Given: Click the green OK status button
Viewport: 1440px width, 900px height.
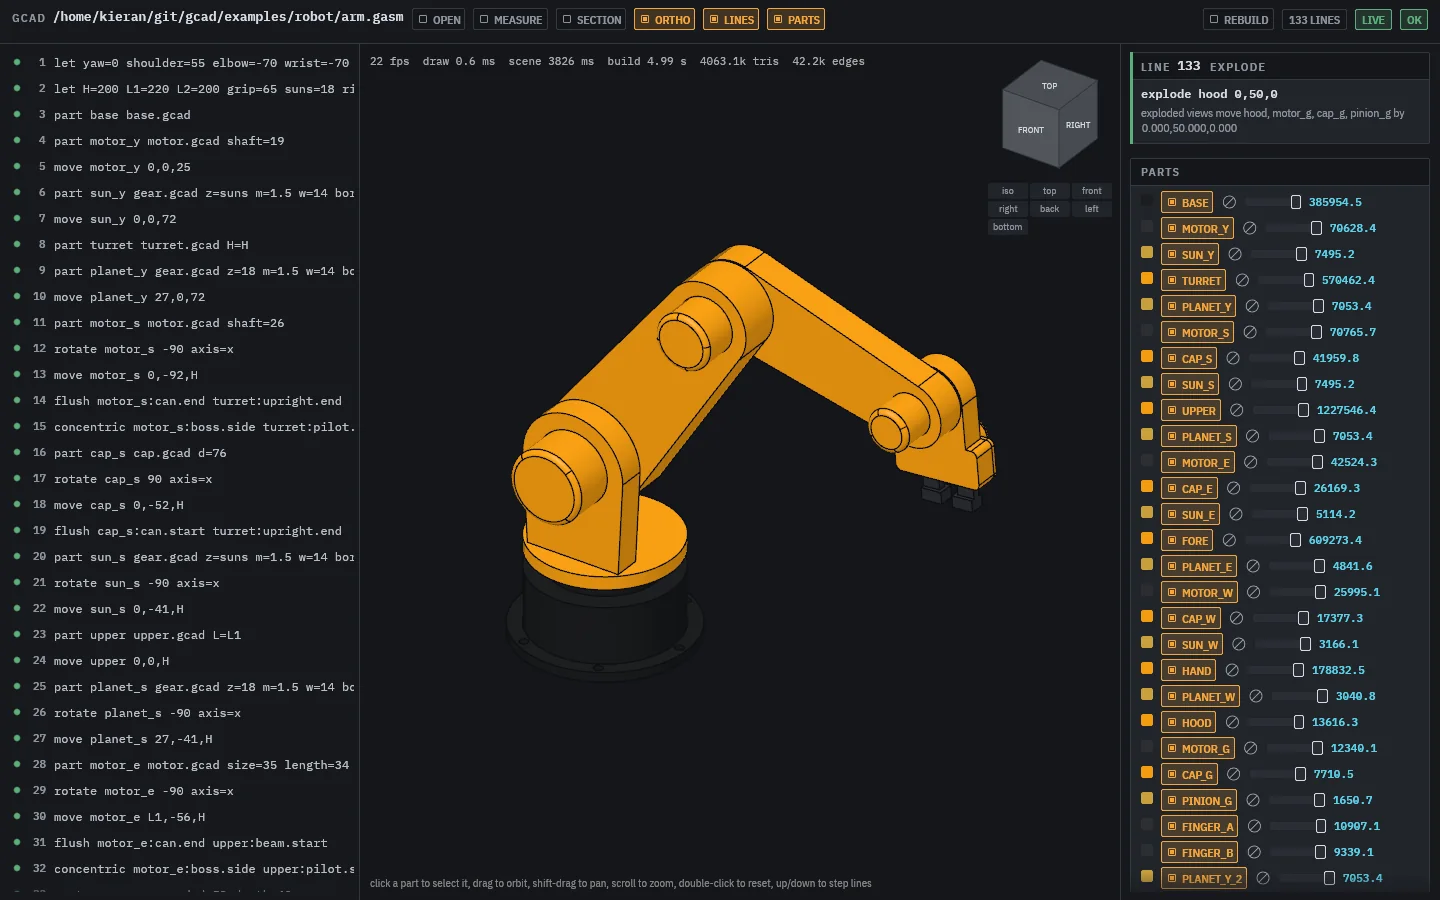Looking at the screenshot, I should (x=1414, y=20).
